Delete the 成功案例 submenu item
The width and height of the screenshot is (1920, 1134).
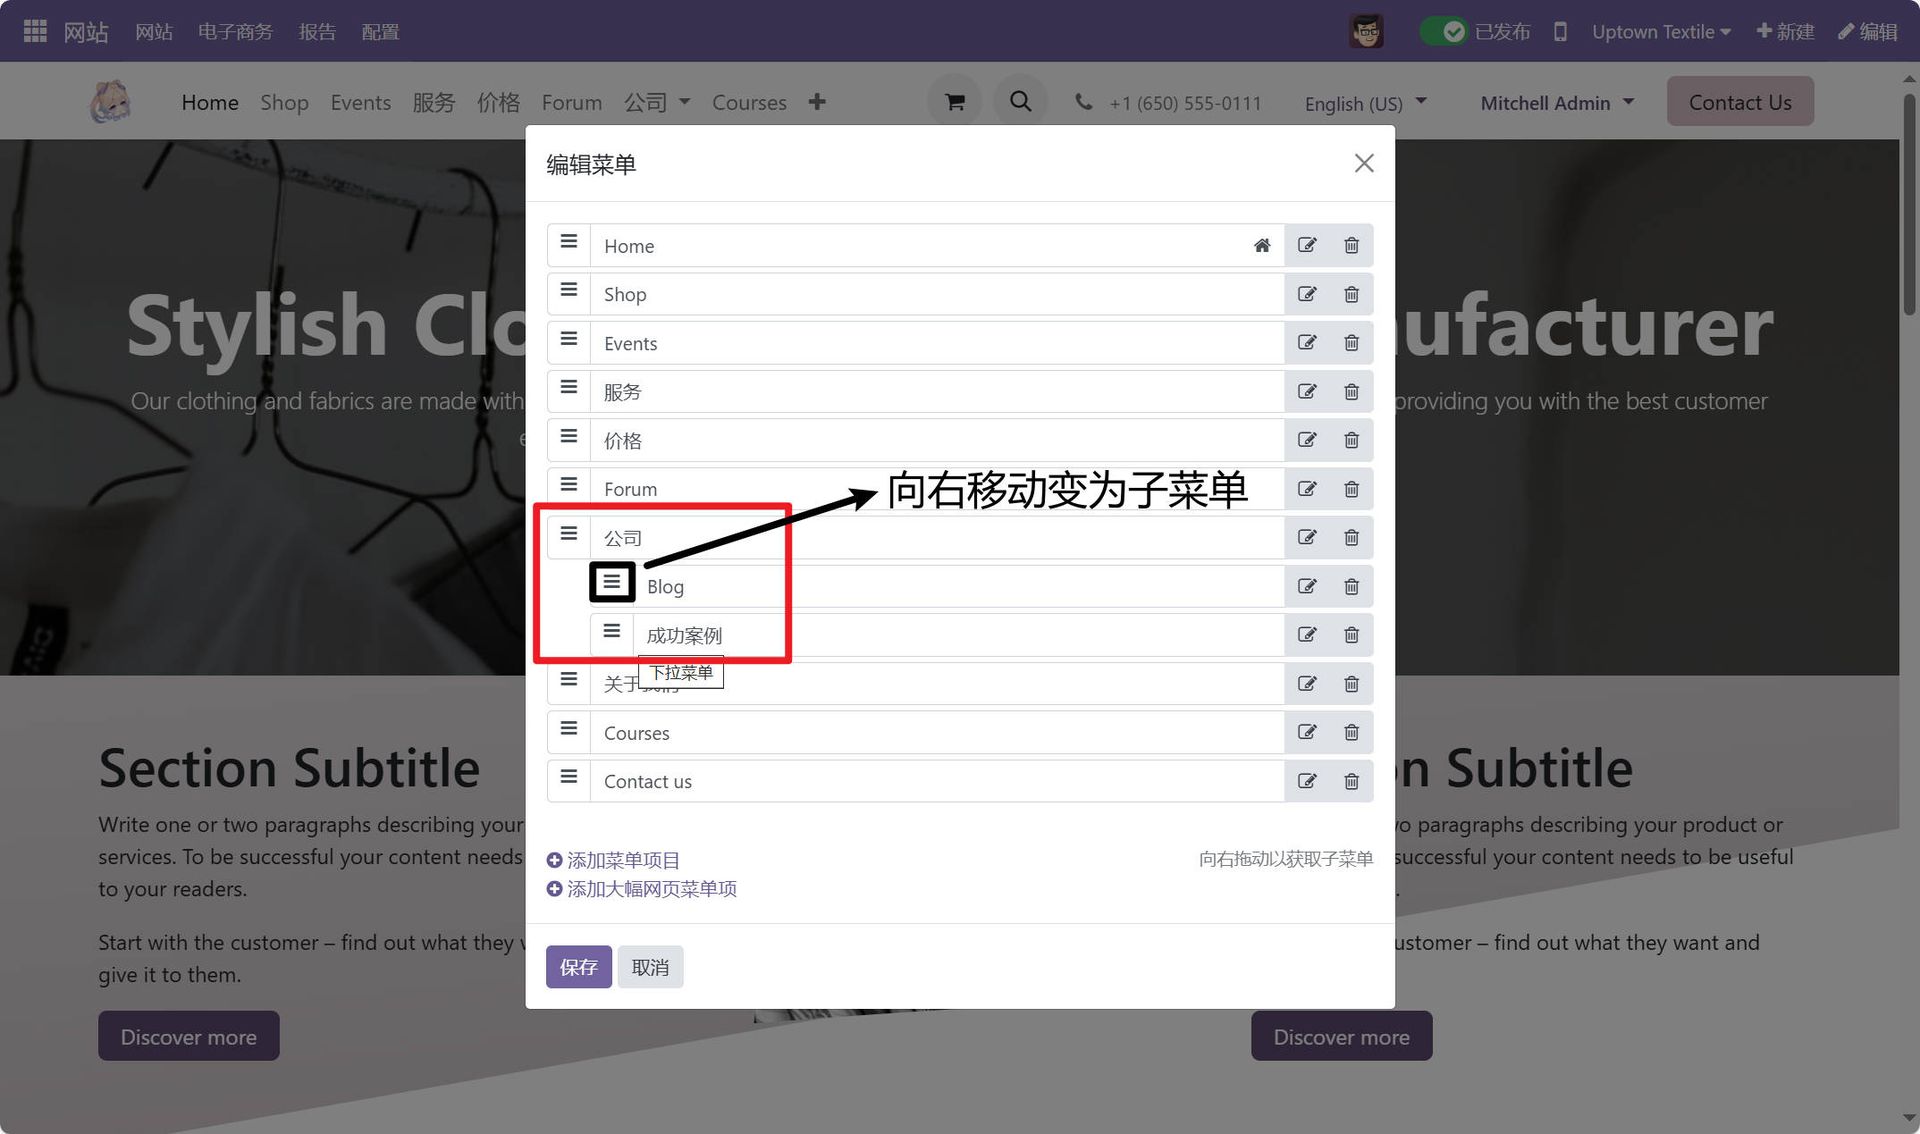[x=1351, y=635]
